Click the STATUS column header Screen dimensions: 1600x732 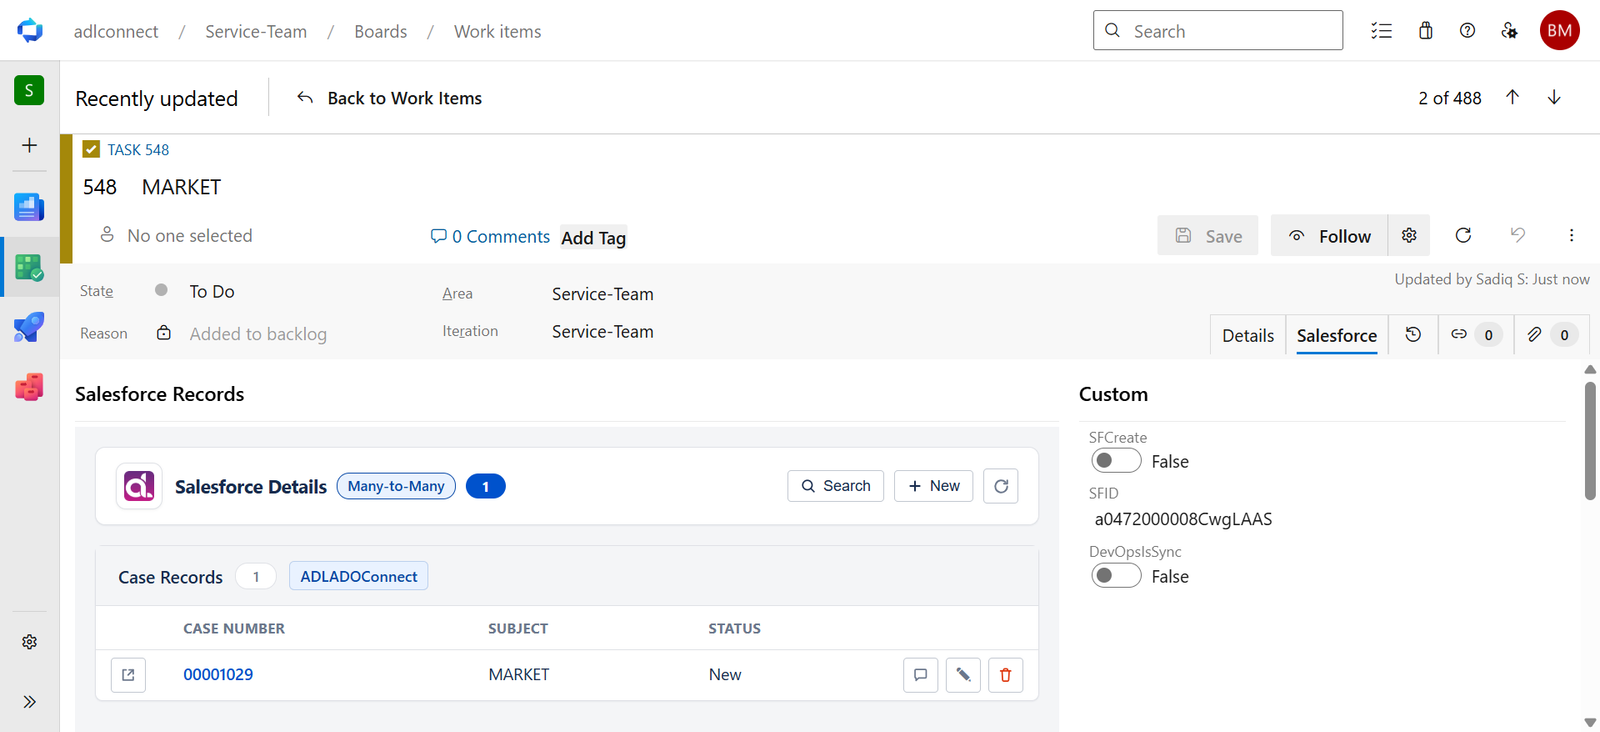point(734,629)
